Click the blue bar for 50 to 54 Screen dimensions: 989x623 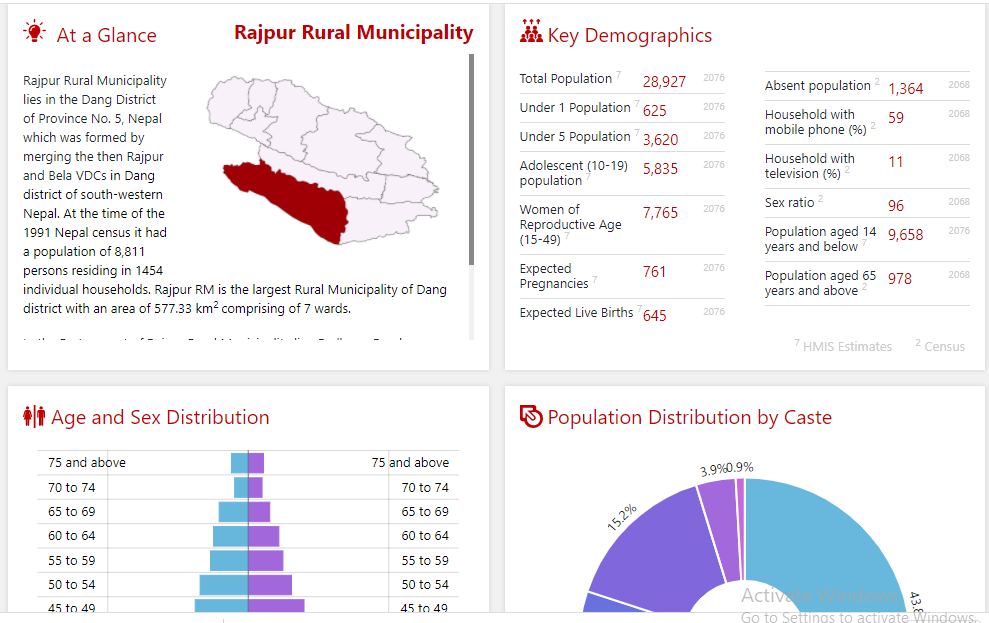click(224, 585)
